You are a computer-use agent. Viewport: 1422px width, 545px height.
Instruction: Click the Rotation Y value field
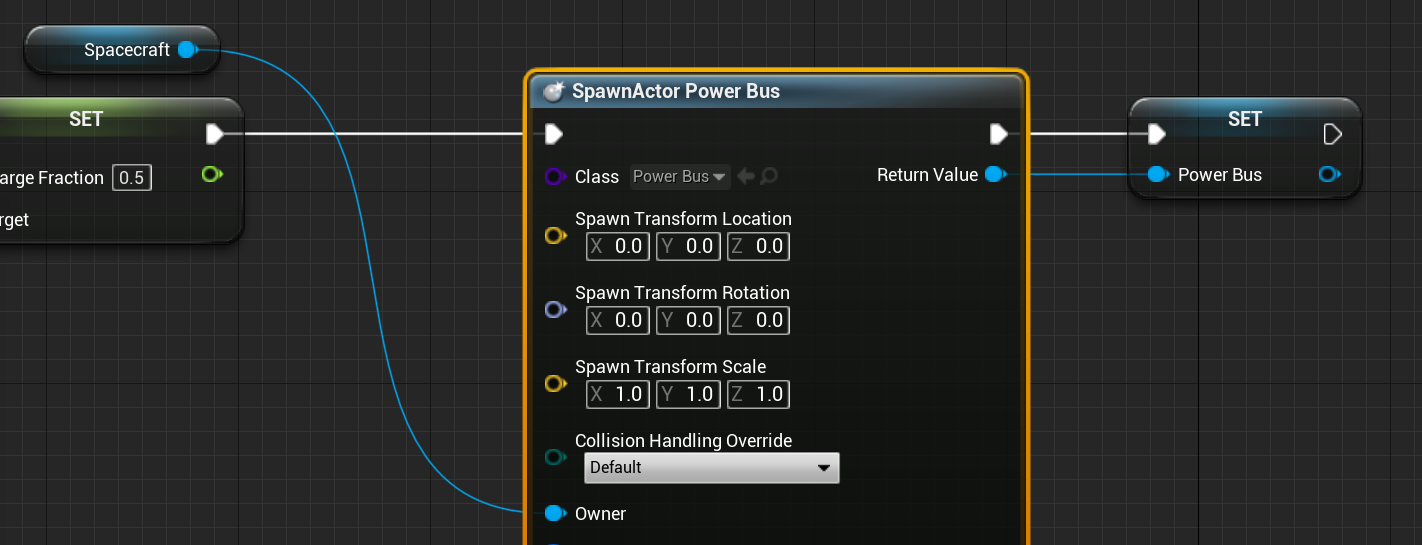point(689,321)
